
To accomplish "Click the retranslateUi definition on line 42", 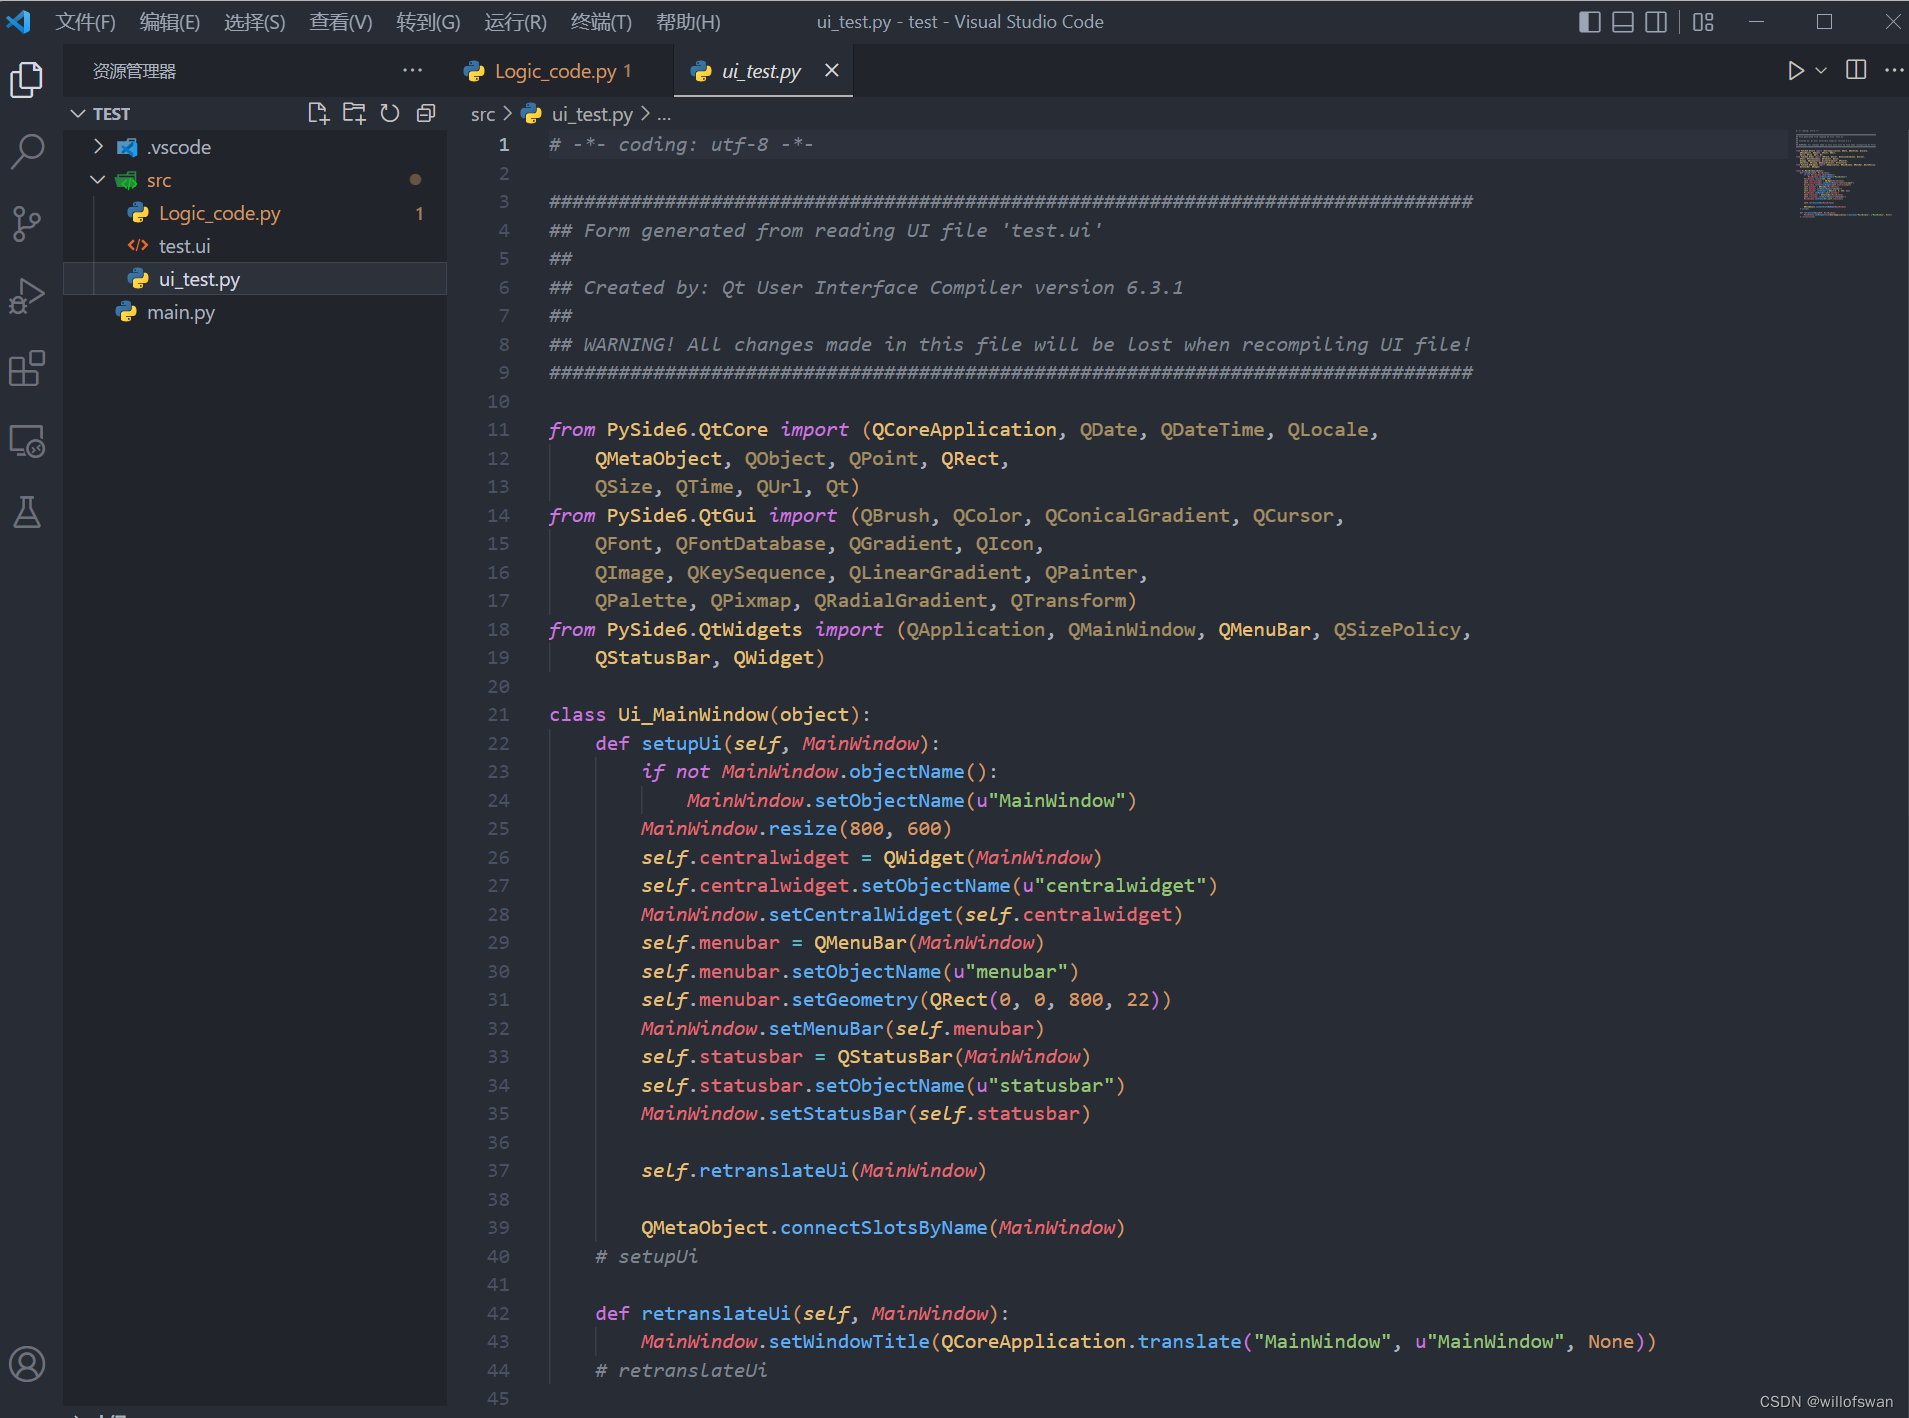I will pyautogui.click(x=715, y=1314).
